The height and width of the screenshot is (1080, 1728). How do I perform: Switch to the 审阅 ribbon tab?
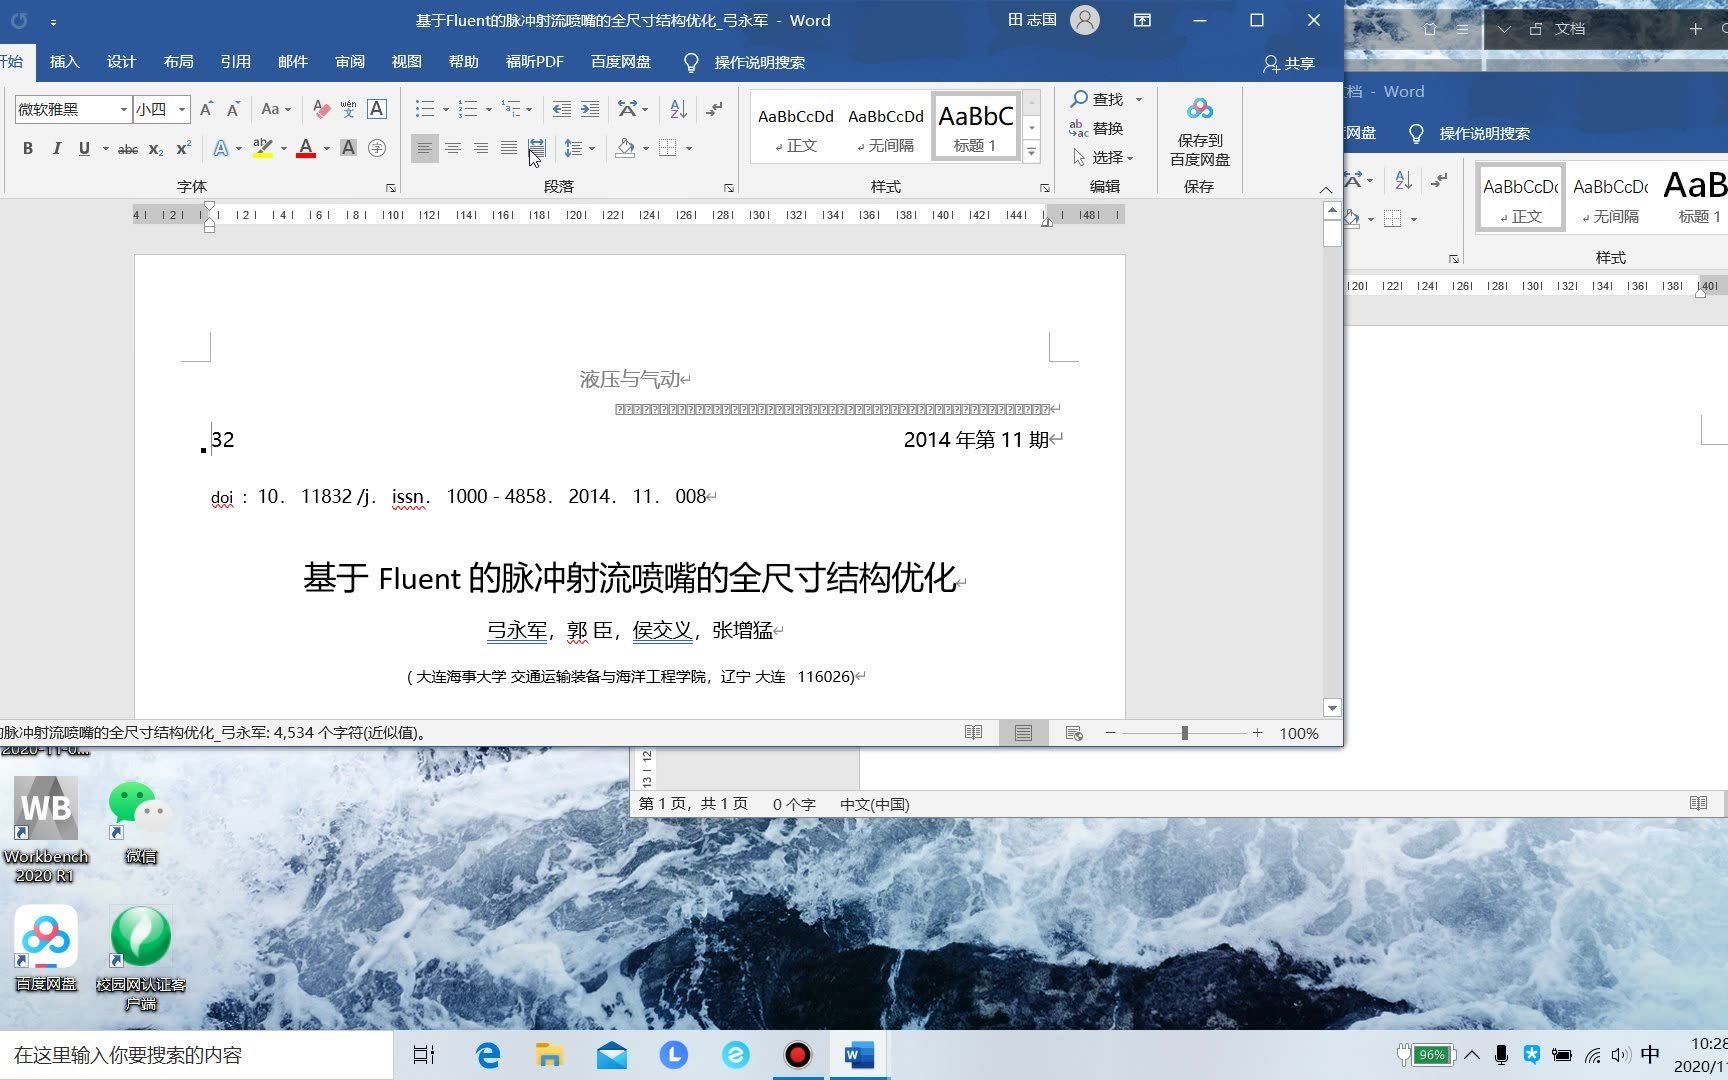point(349,61)
